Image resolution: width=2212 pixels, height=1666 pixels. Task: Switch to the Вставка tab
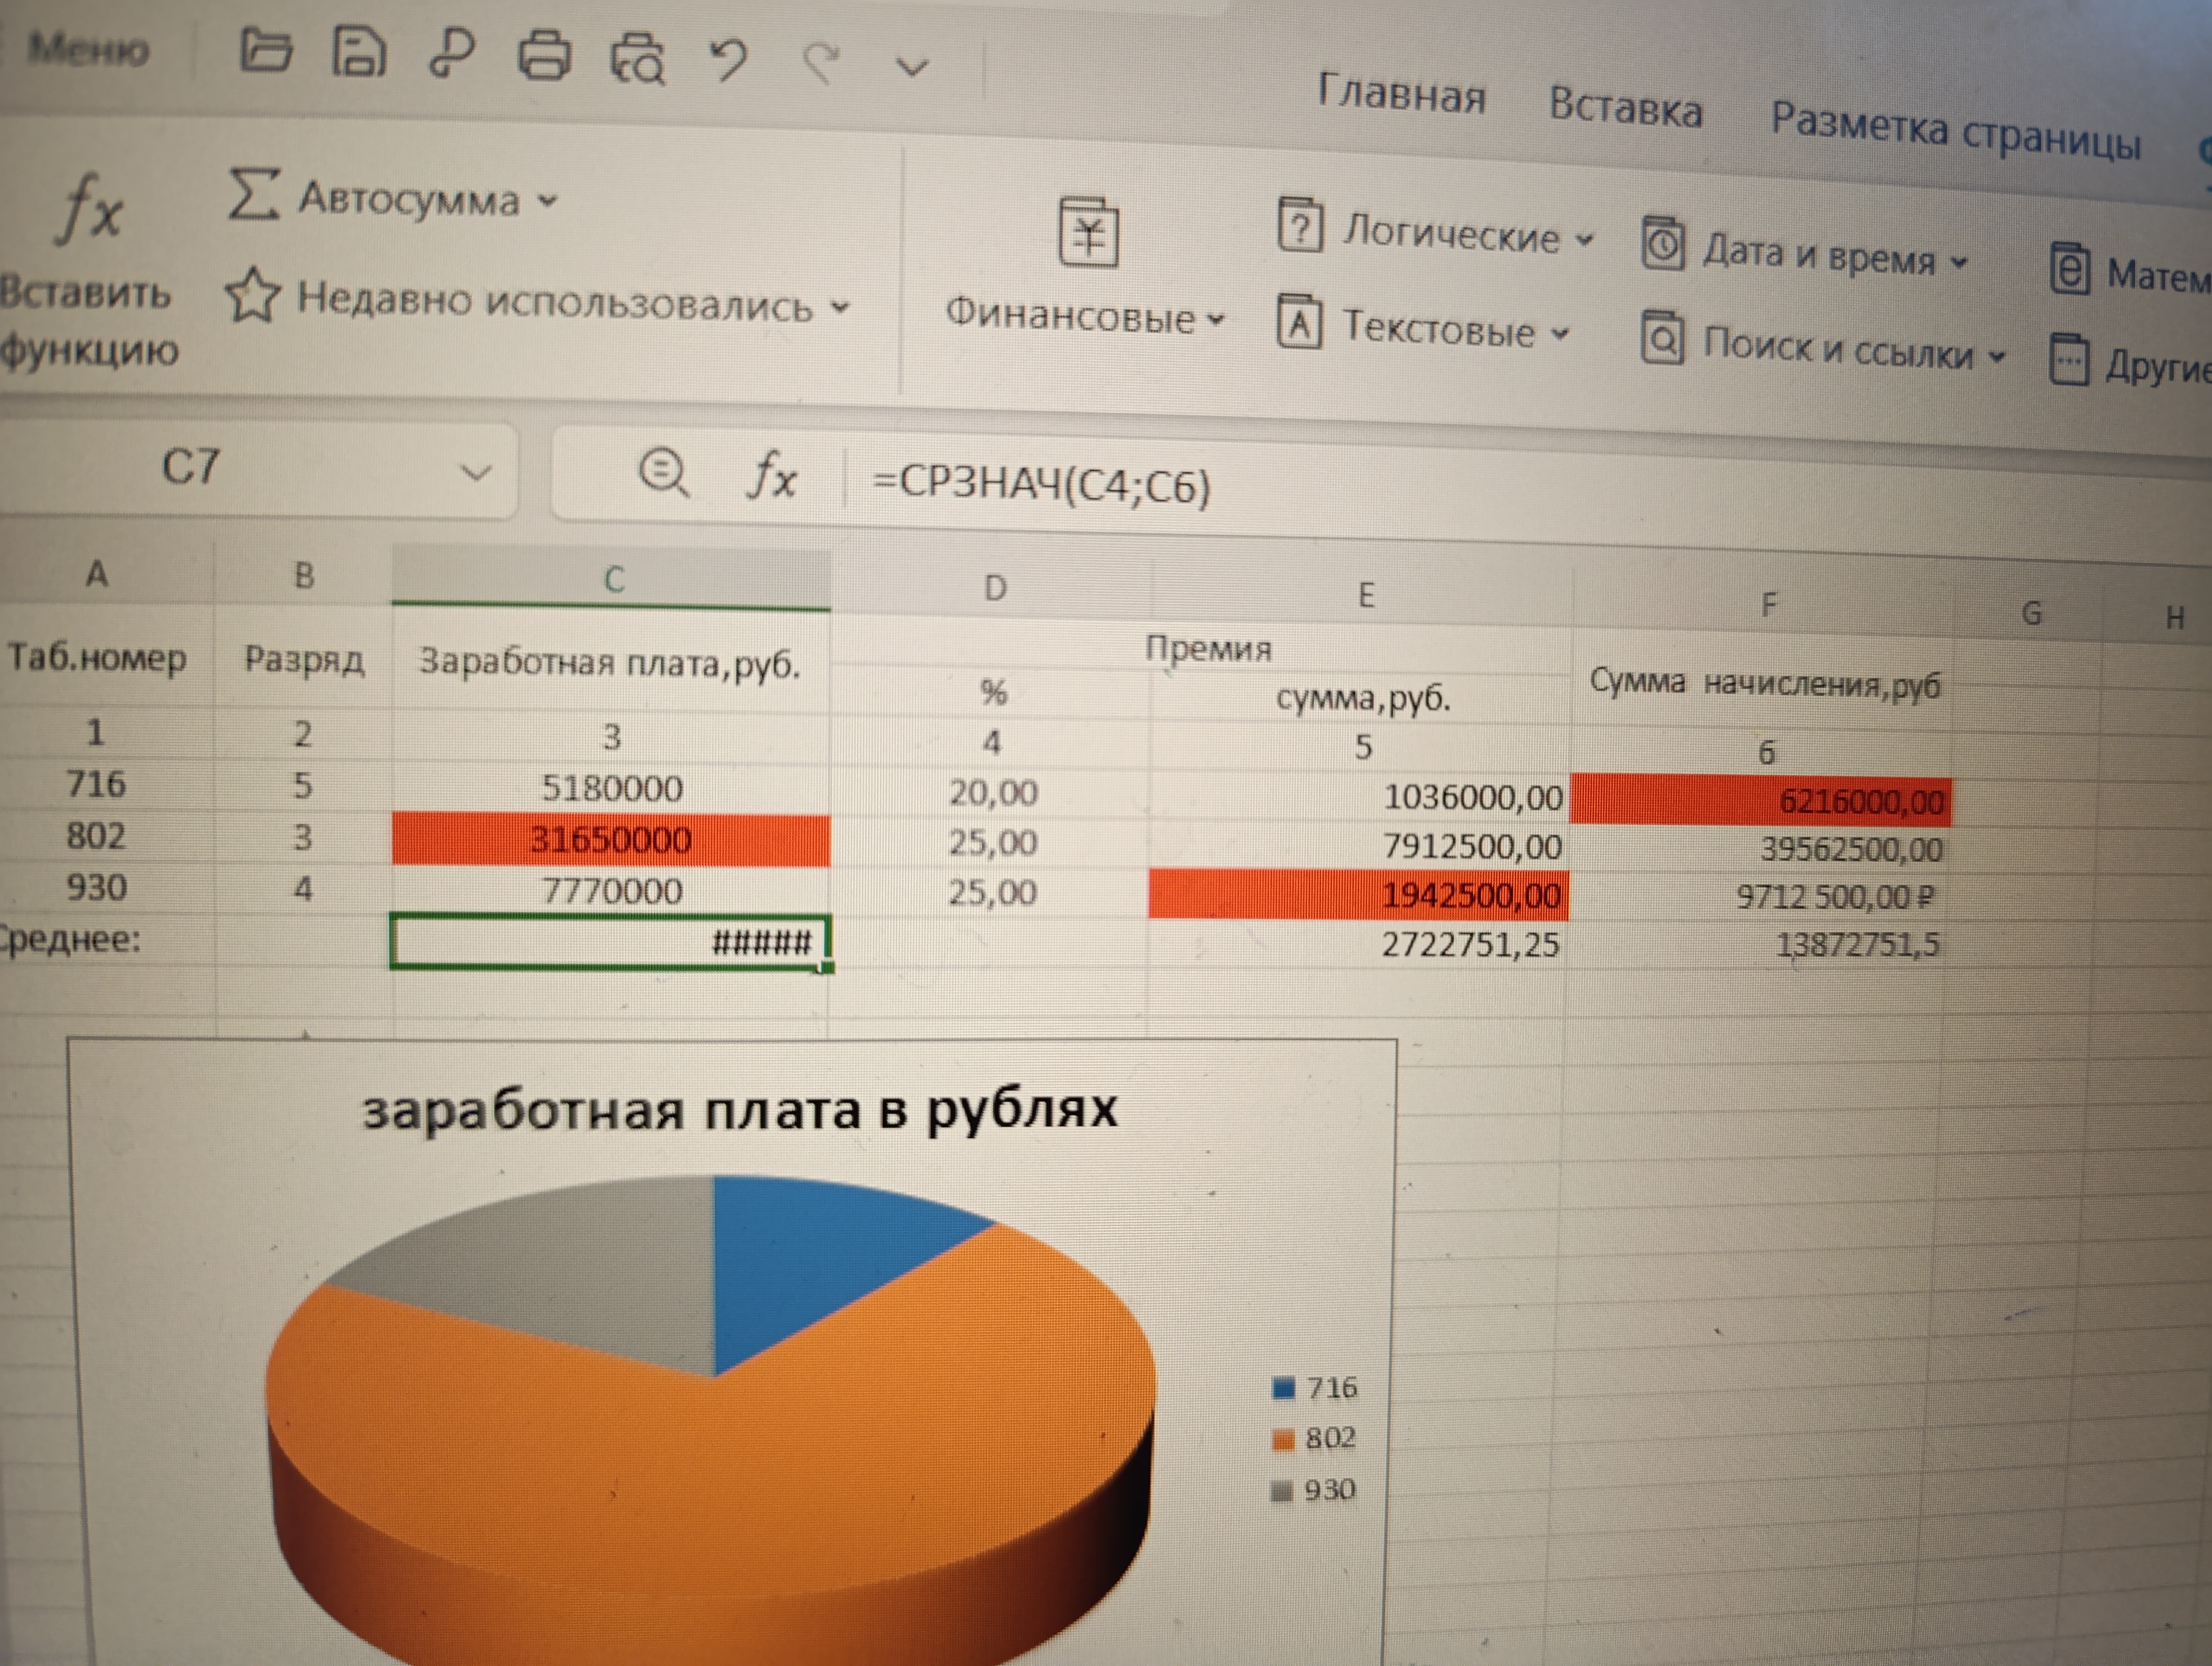point(1625,107)
